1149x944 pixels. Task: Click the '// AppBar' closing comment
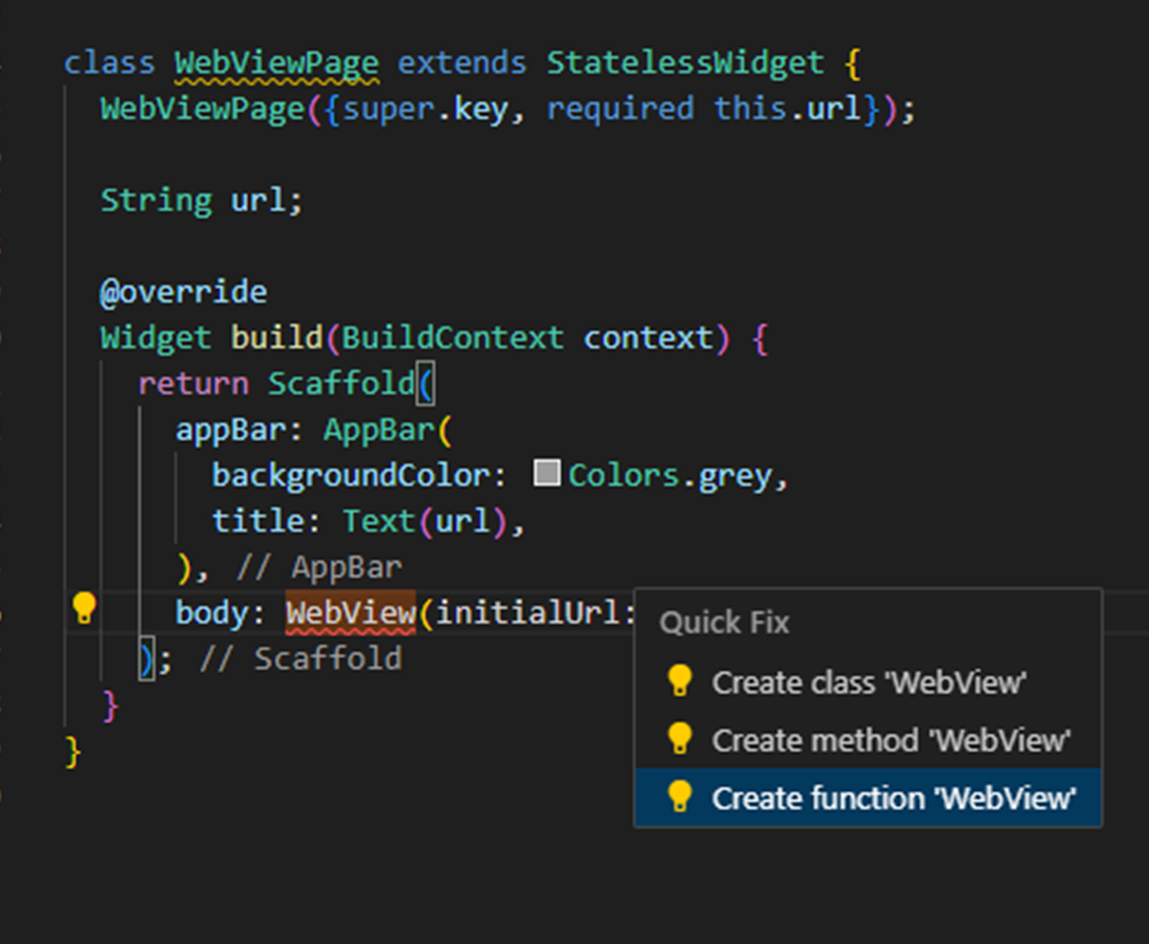(319, 567)
